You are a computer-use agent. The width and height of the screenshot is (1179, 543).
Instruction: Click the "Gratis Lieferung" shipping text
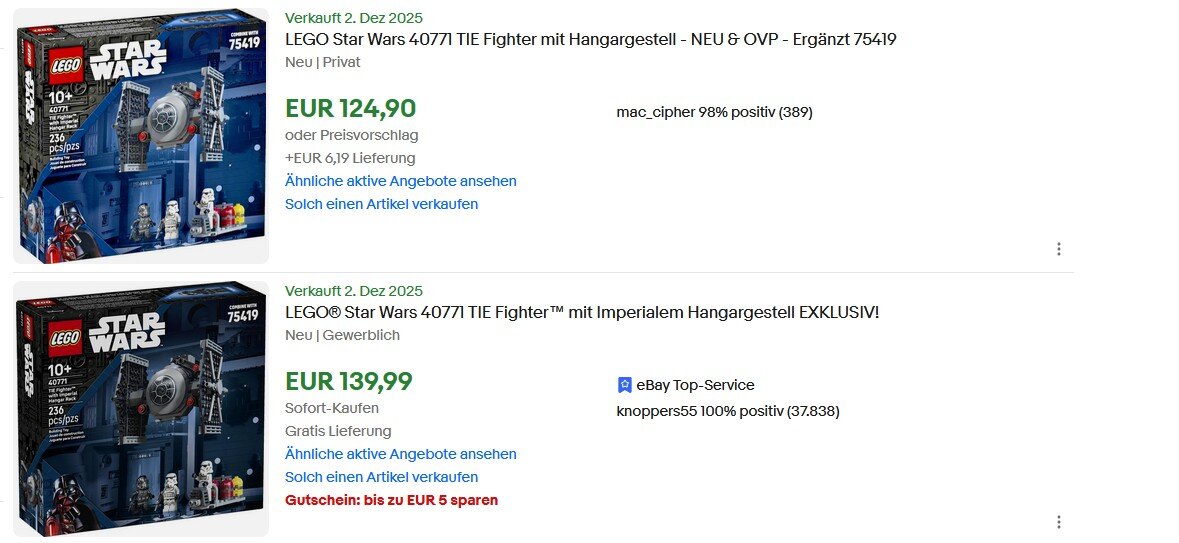pos(338,431)
